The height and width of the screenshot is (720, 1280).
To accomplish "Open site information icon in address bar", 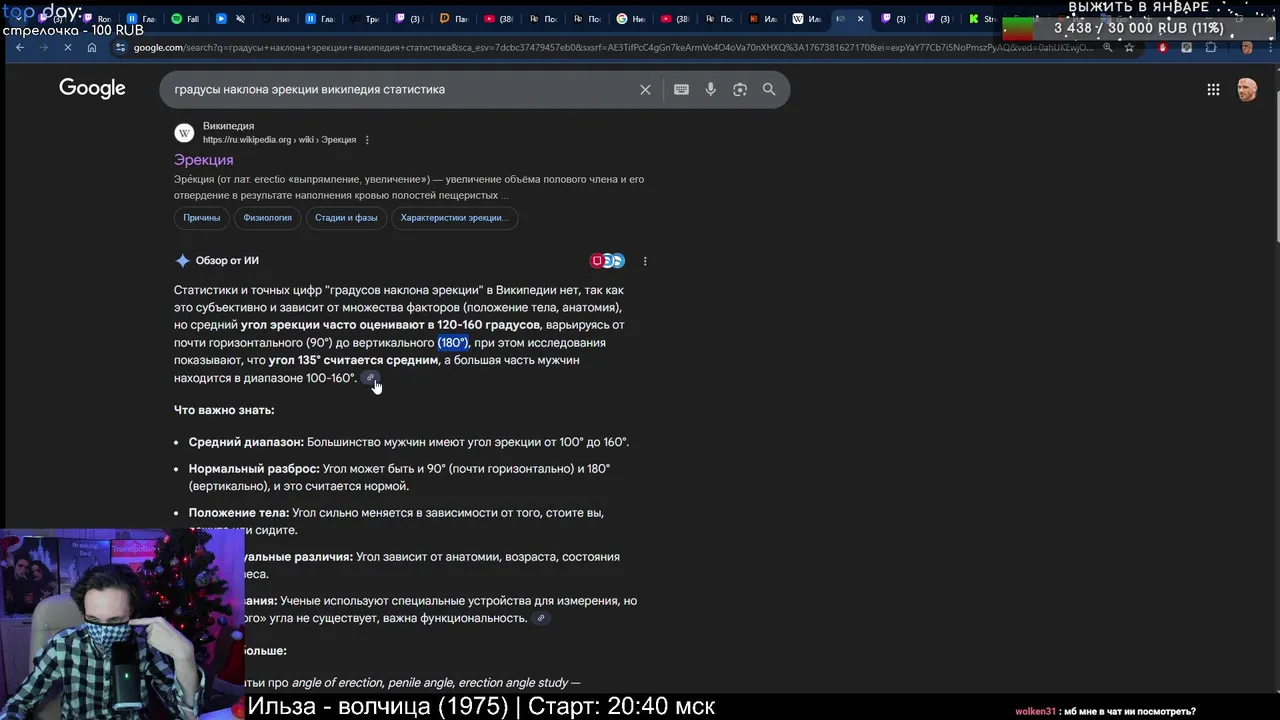I will [x=121, y=48].
